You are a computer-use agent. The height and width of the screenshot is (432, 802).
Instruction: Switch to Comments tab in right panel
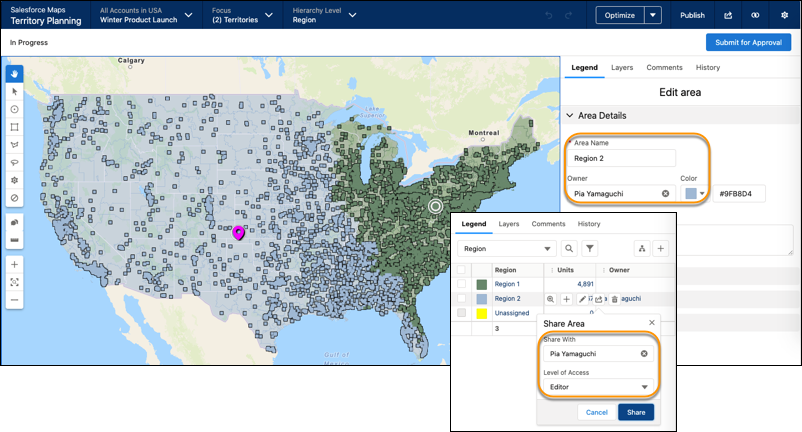pos(664,67)
